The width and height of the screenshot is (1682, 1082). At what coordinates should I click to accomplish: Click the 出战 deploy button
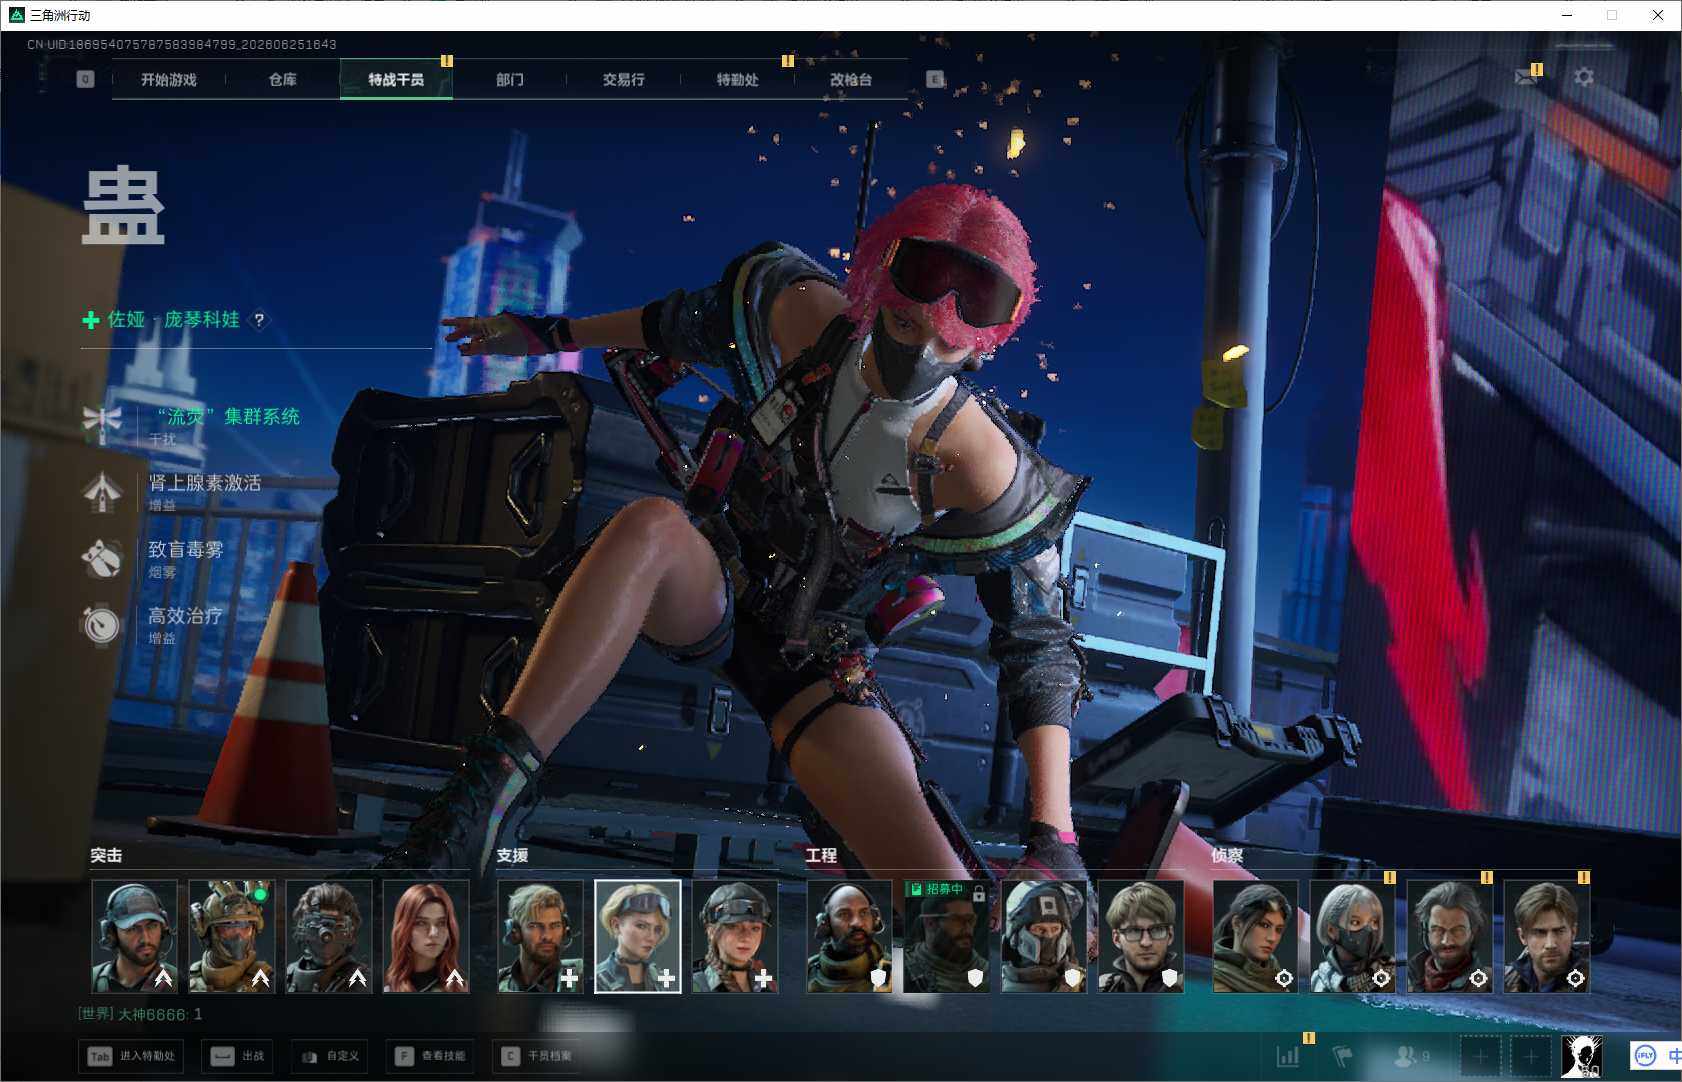point(237,1056)
